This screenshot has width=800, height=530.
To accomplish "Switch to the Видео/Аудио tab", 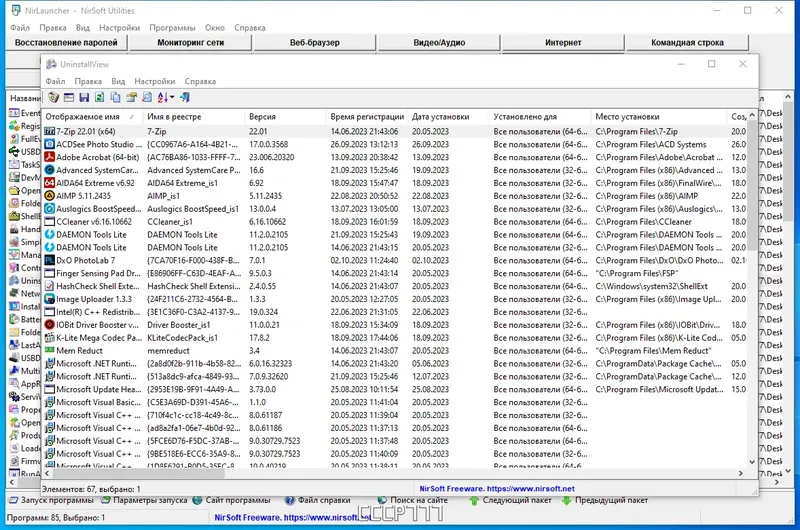I will (x=439, y=43).
